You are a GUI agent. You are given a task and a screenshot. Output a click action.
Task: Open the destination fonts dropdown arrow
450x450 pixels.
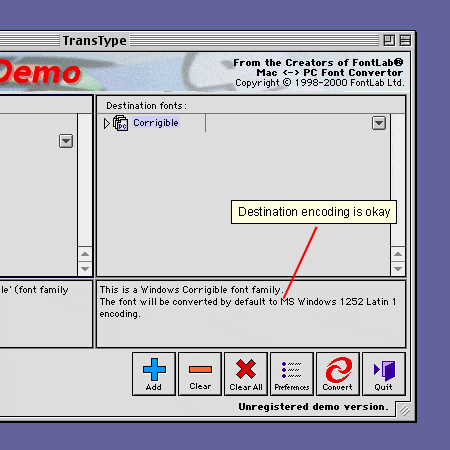pos(379,123)
